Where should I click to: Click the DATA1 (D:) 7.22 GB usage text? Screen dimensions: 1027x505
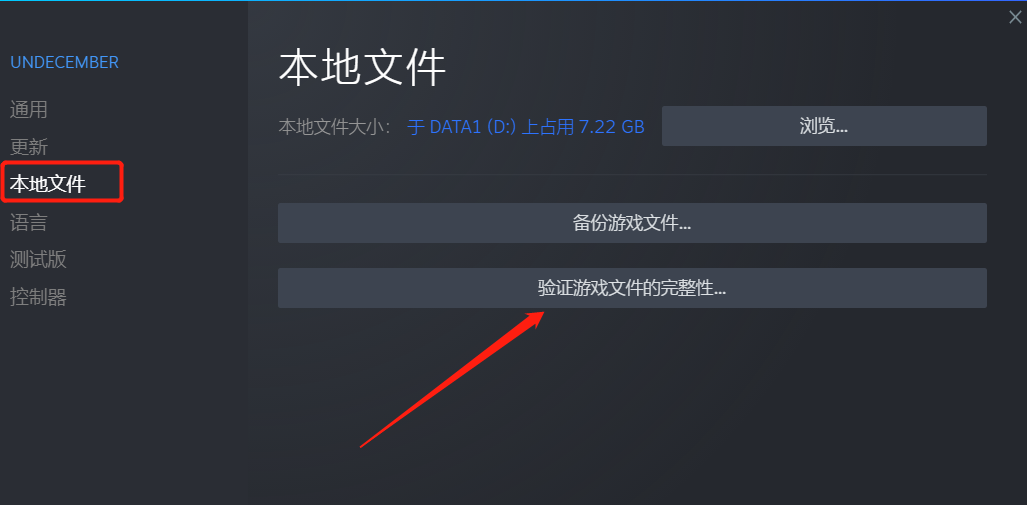pos(526,126)
